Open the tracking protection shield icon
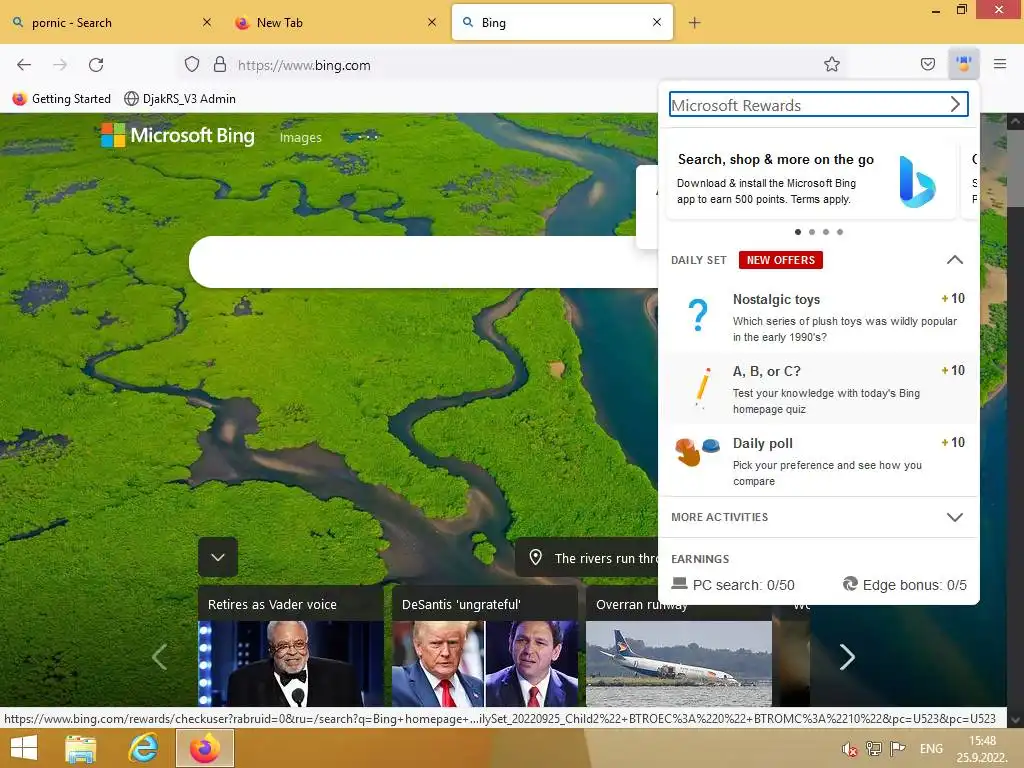 point(191,64)
